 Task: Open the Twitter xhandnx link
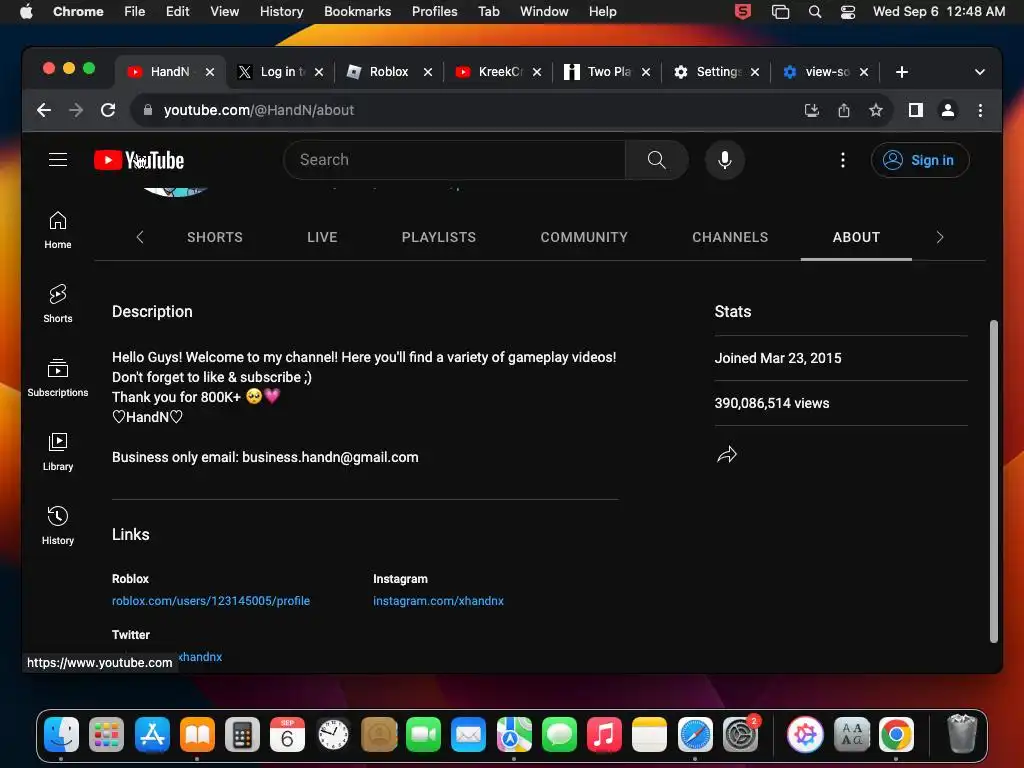point(200,657)
